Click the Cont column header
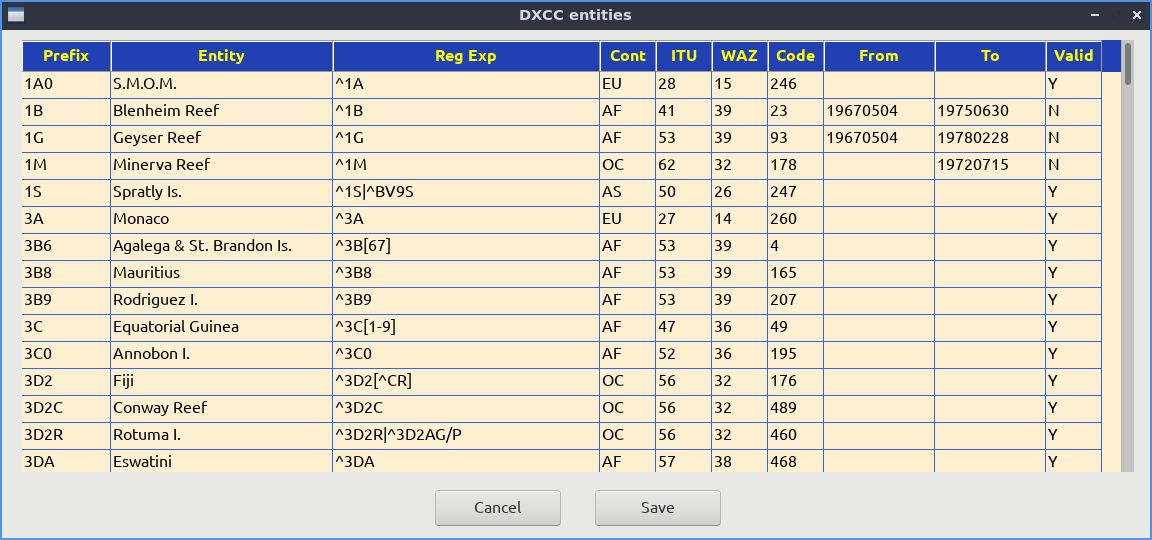Image resolution: width=1152 pixels, height=540 pixels. point(627,56)
